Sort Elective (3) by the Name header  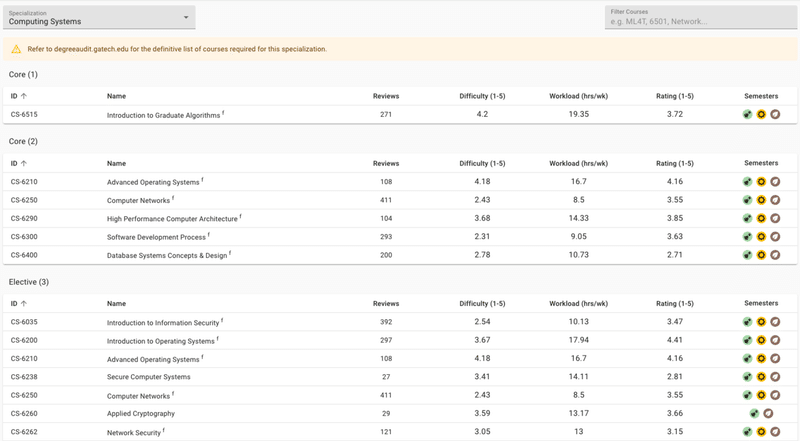point(116,303)
